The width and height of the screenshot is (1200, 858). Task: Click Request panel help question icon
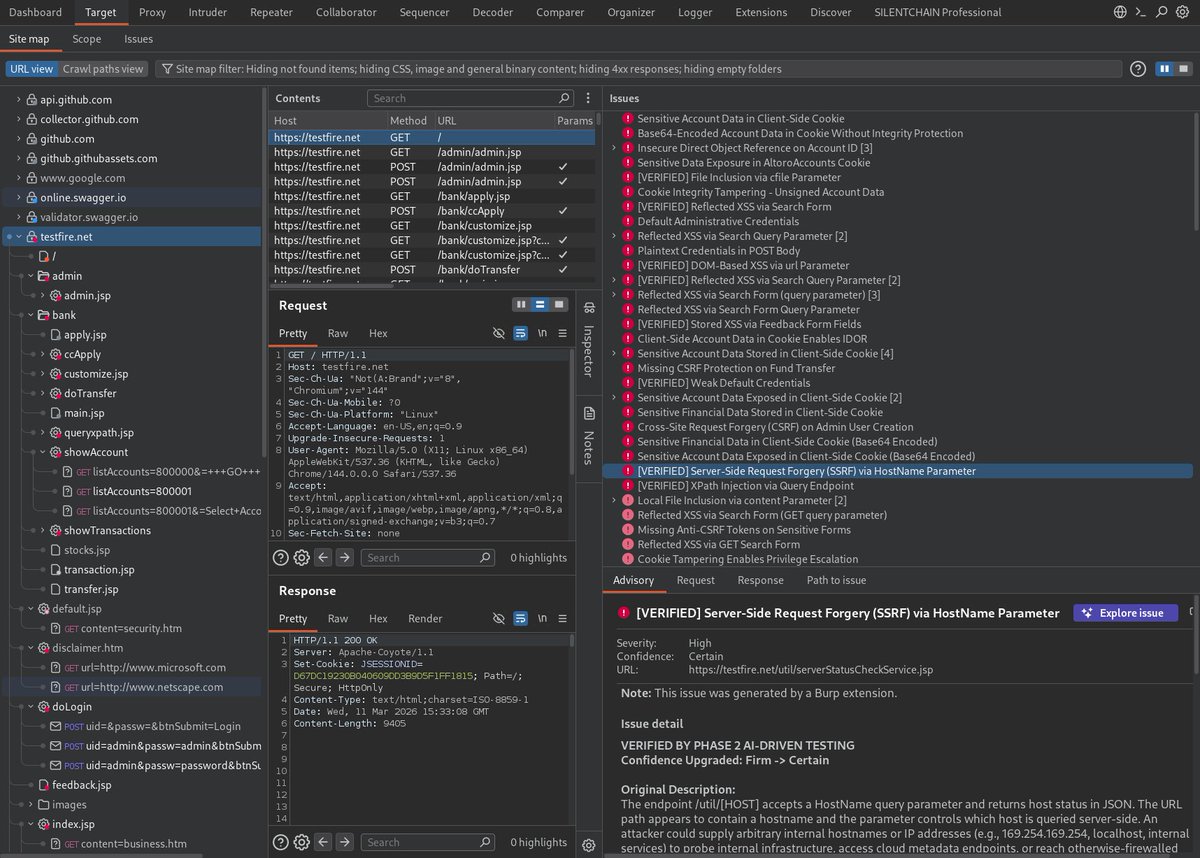click(x=281, y=558)
